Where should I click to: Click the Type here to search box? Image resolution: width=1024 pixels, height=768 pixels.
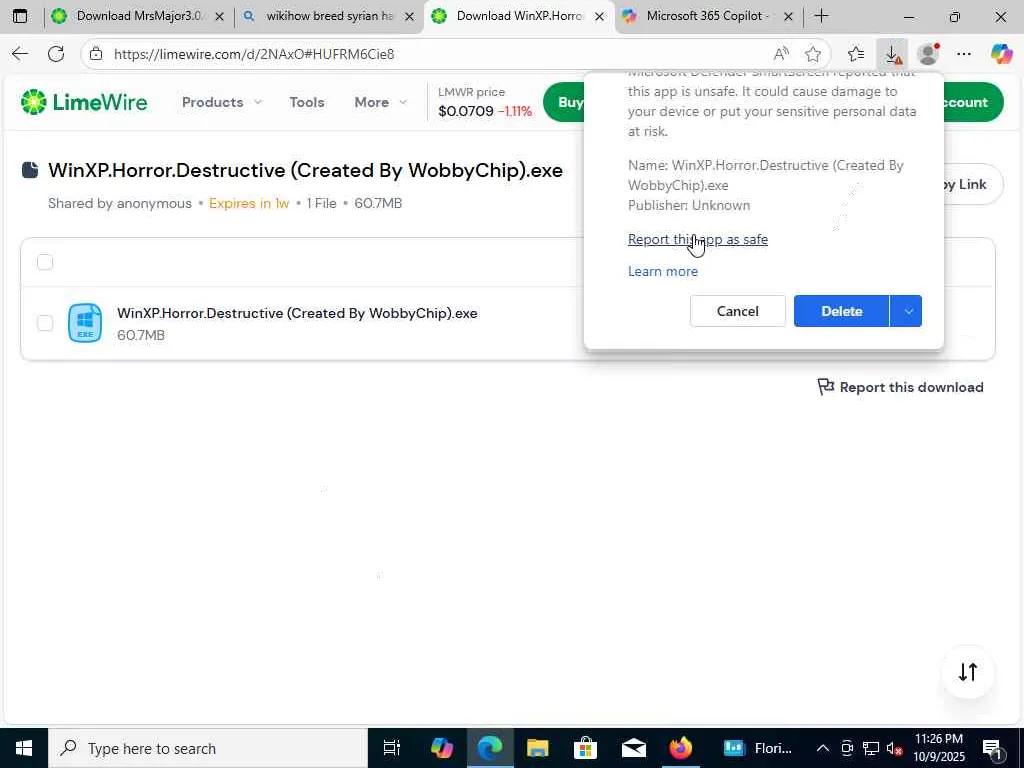pos(208,748)
